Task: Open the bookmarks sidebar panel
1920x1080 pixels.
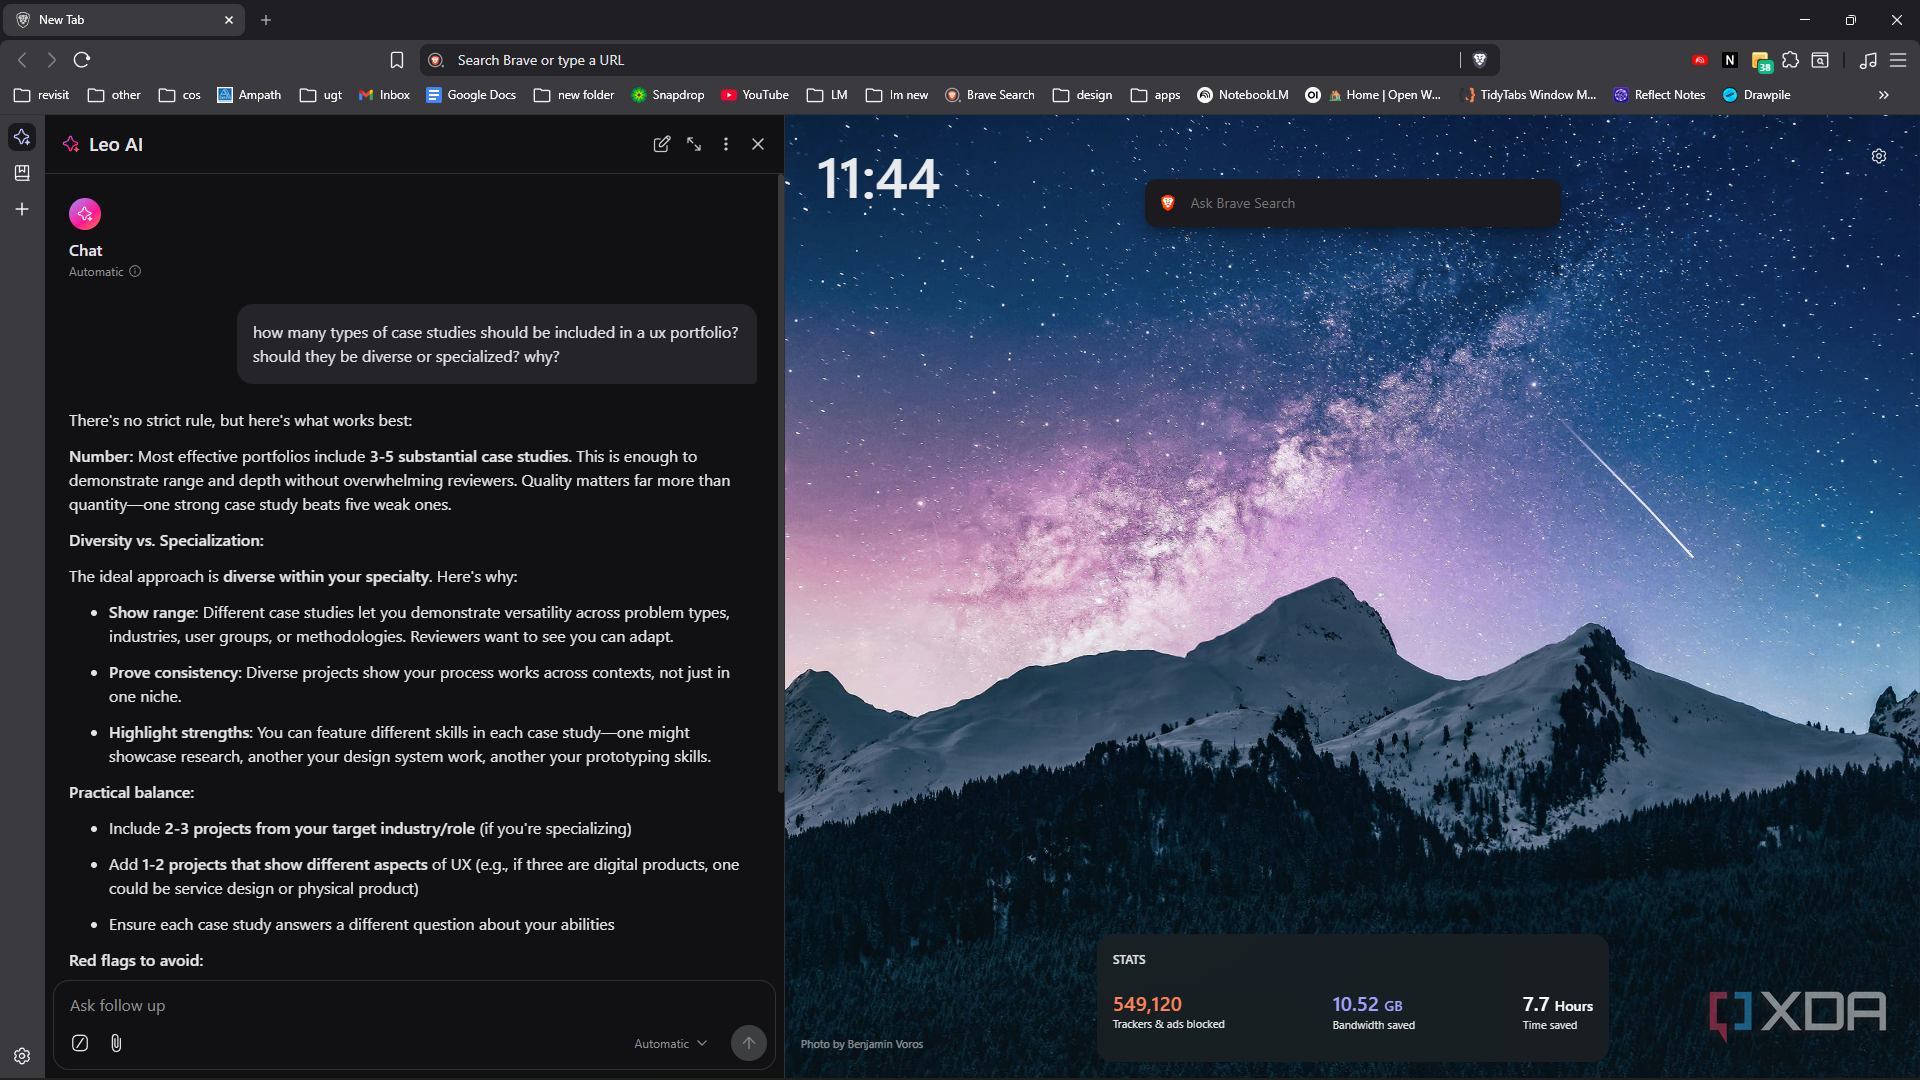Action: (22, 173)
